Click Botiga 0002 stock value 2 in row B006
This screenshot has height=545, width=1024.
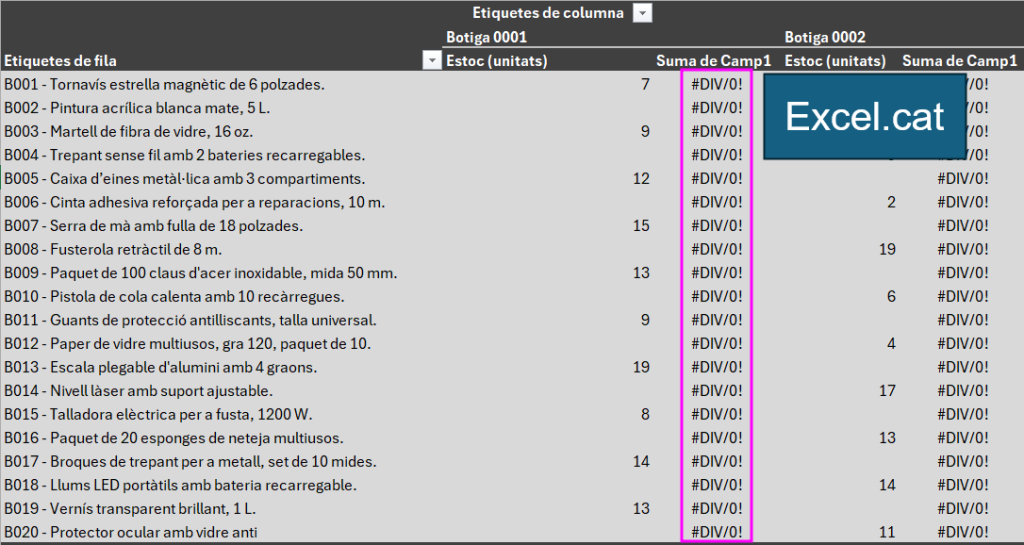tap(891, 202)
